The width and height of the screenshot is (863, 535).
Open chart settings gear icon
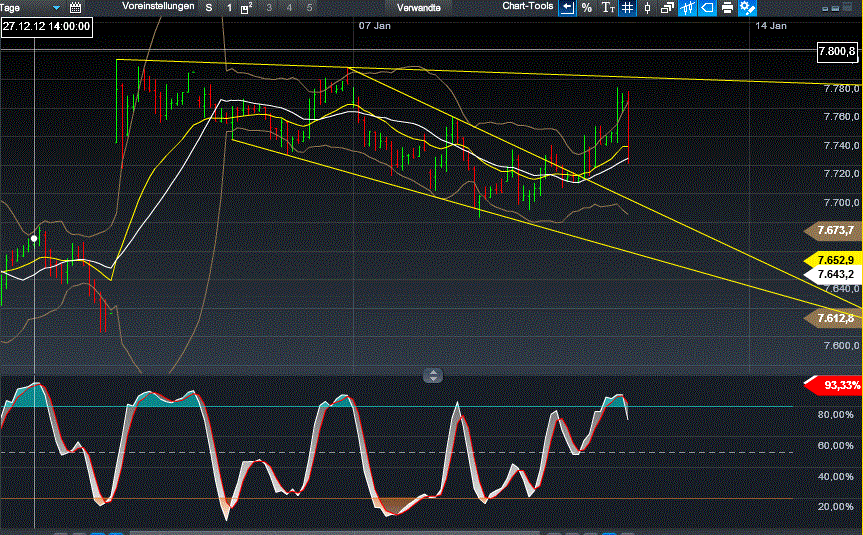747,7
